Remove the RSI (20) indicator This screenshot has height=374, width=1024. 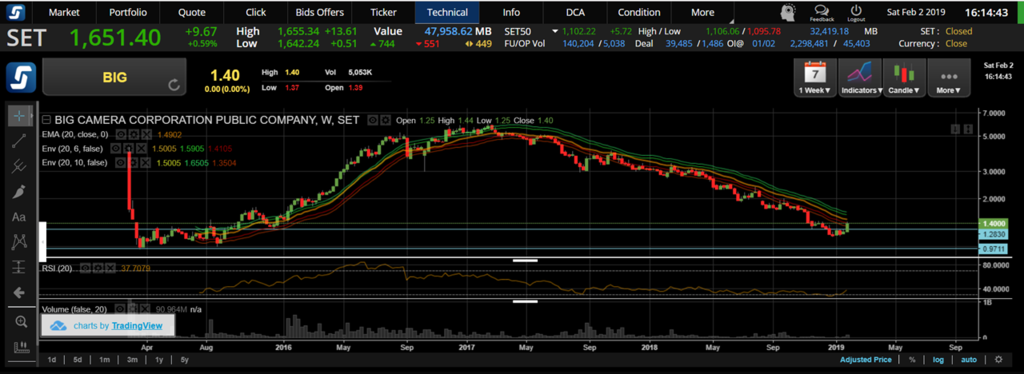[110, 268]
